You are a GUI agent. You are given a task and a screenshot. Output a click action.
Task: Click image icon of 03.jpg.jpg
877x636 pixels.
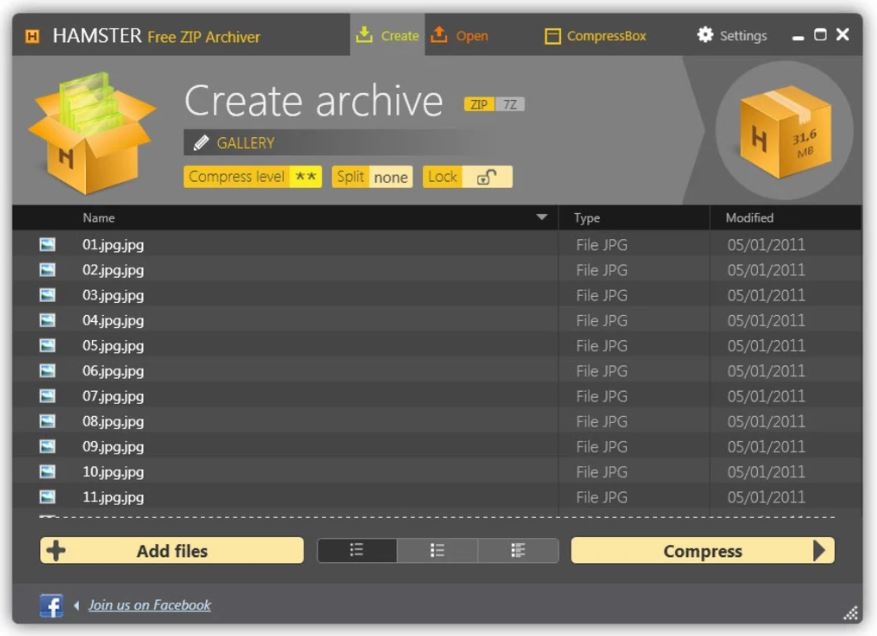coord(48,295)
